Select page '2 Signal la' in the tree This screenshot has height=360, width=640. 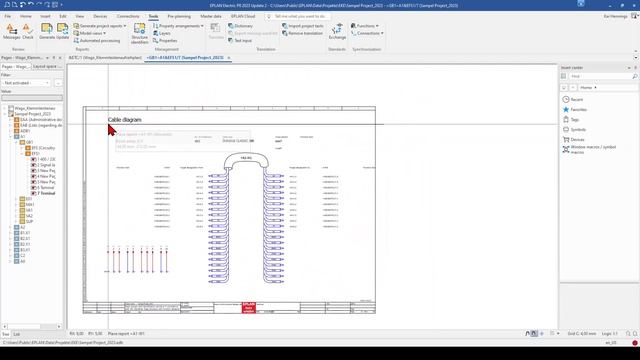click(43, 165)
